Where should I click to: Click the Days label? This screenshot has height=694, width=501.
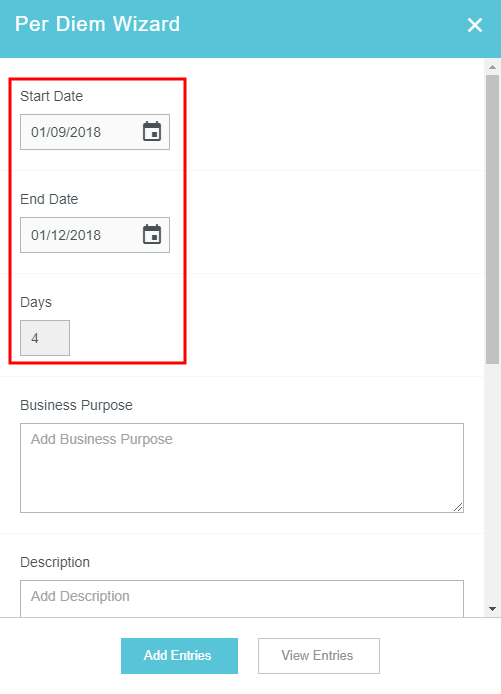pyautogui.click(x=36, y=302)
